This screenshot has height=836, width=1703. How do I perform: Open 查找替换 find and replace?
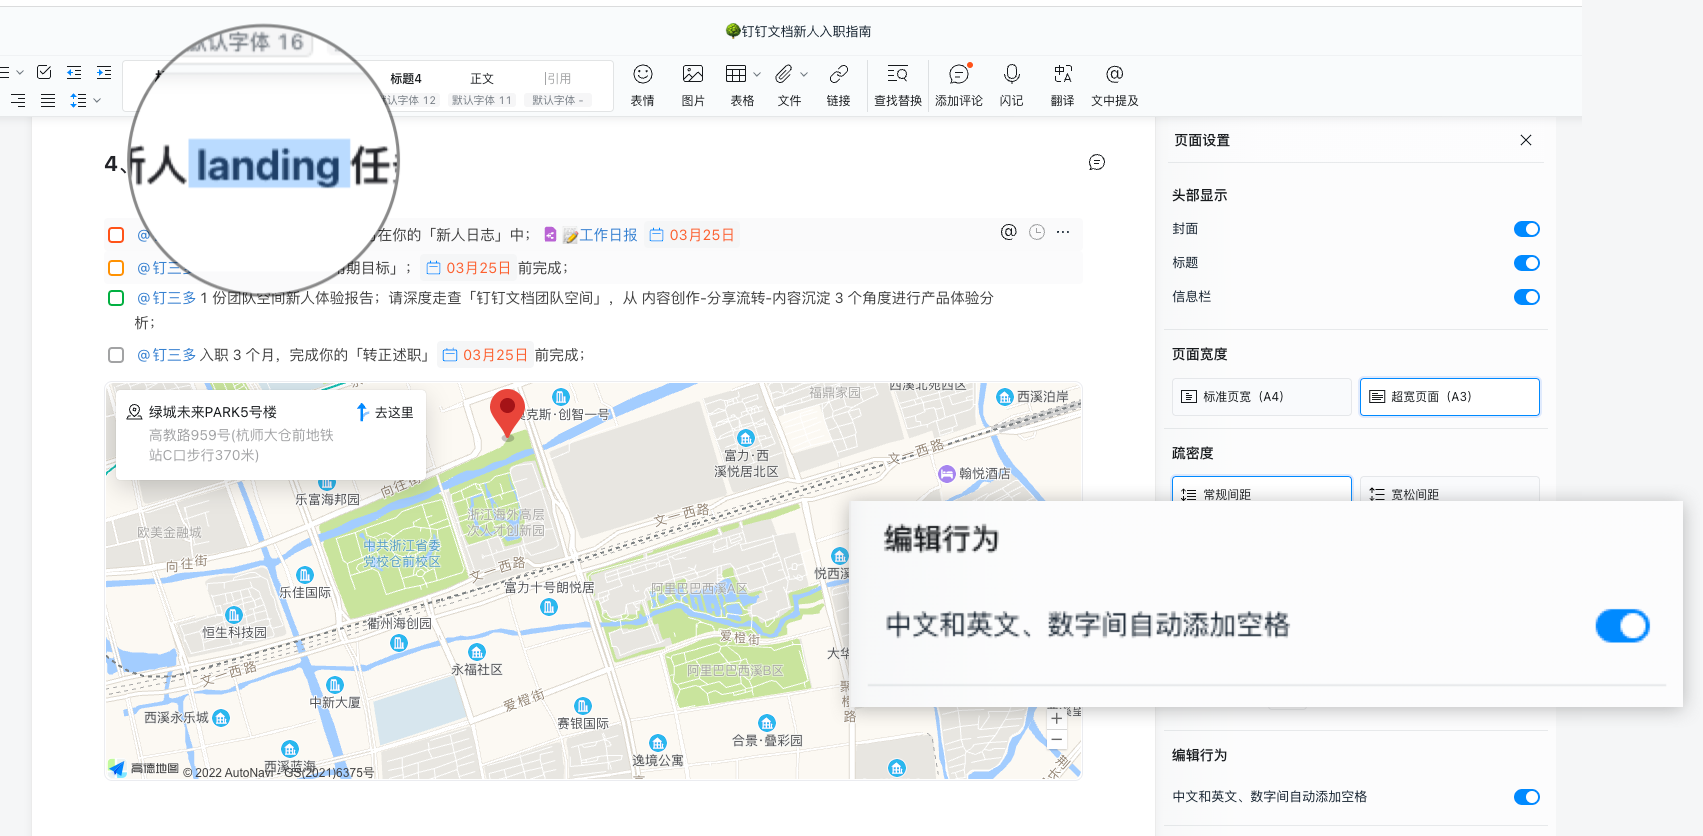898,85
